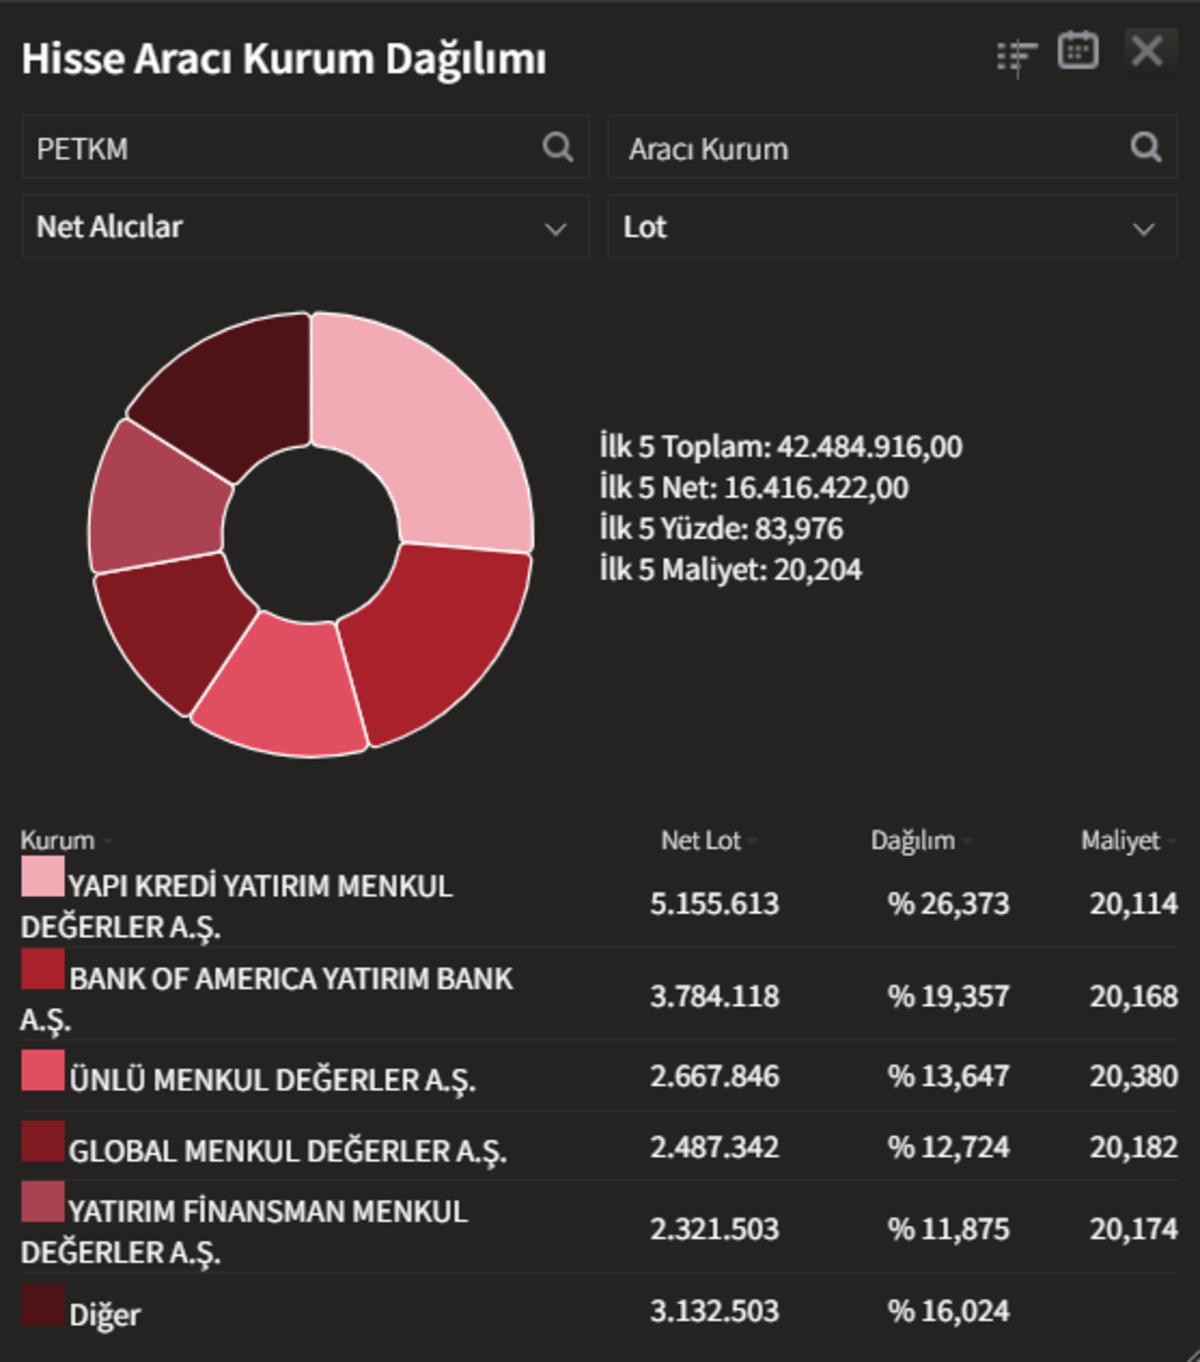Select the Yapı Kredi pink color swatch

point(42,875)
